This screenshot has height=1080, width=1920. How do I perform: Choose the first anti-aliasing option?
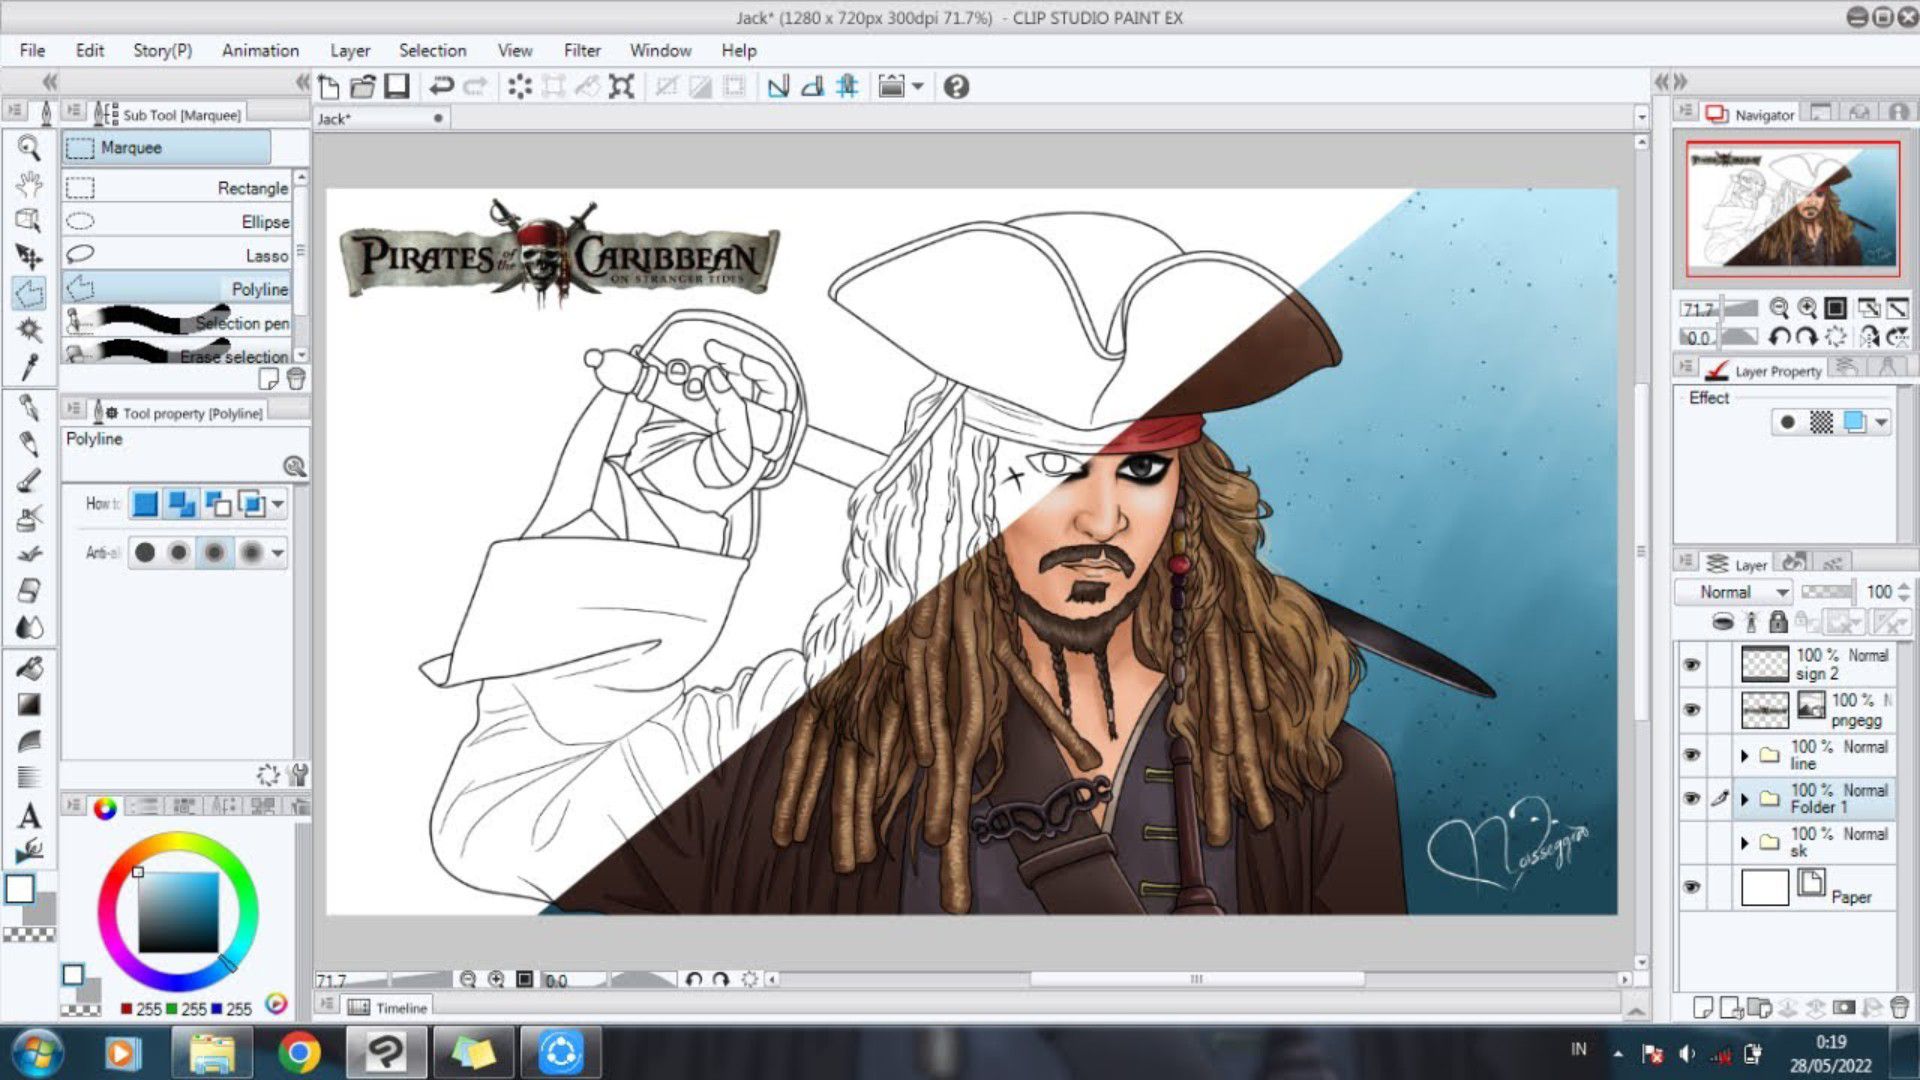click(145, 552)
